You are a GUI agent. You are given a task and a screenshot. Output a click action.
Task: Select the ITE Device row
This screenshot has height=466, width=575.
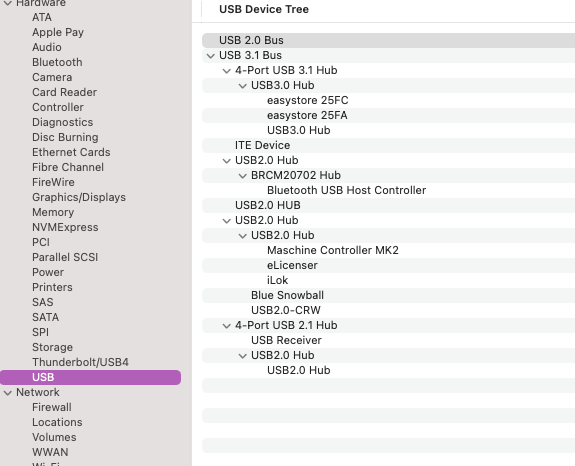pyautogui.click(x=388, y=146)
